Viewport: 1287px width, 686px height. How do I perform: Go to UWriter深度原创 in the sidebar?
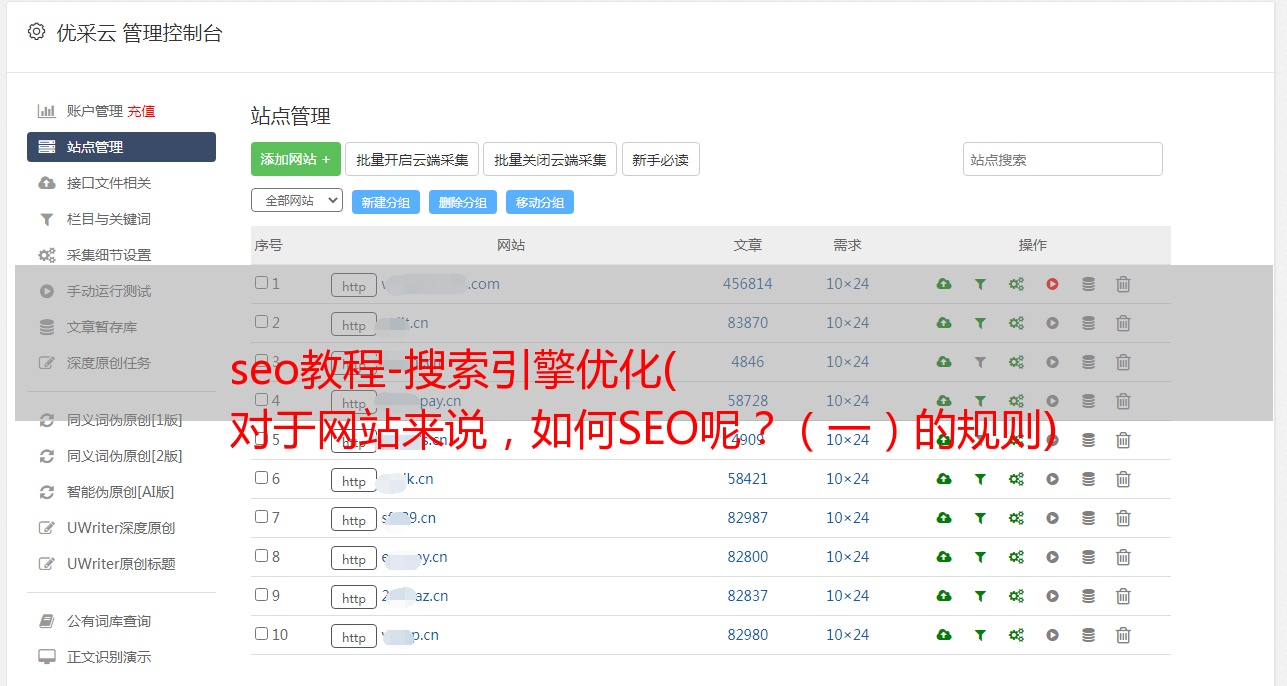[121, 528]
